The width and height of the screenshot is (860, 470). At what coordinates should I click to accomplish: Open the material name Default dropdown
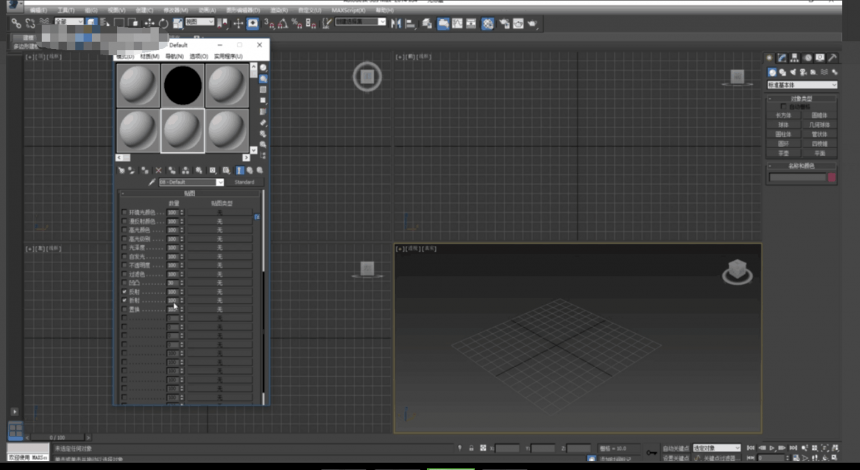click(191, 182)
